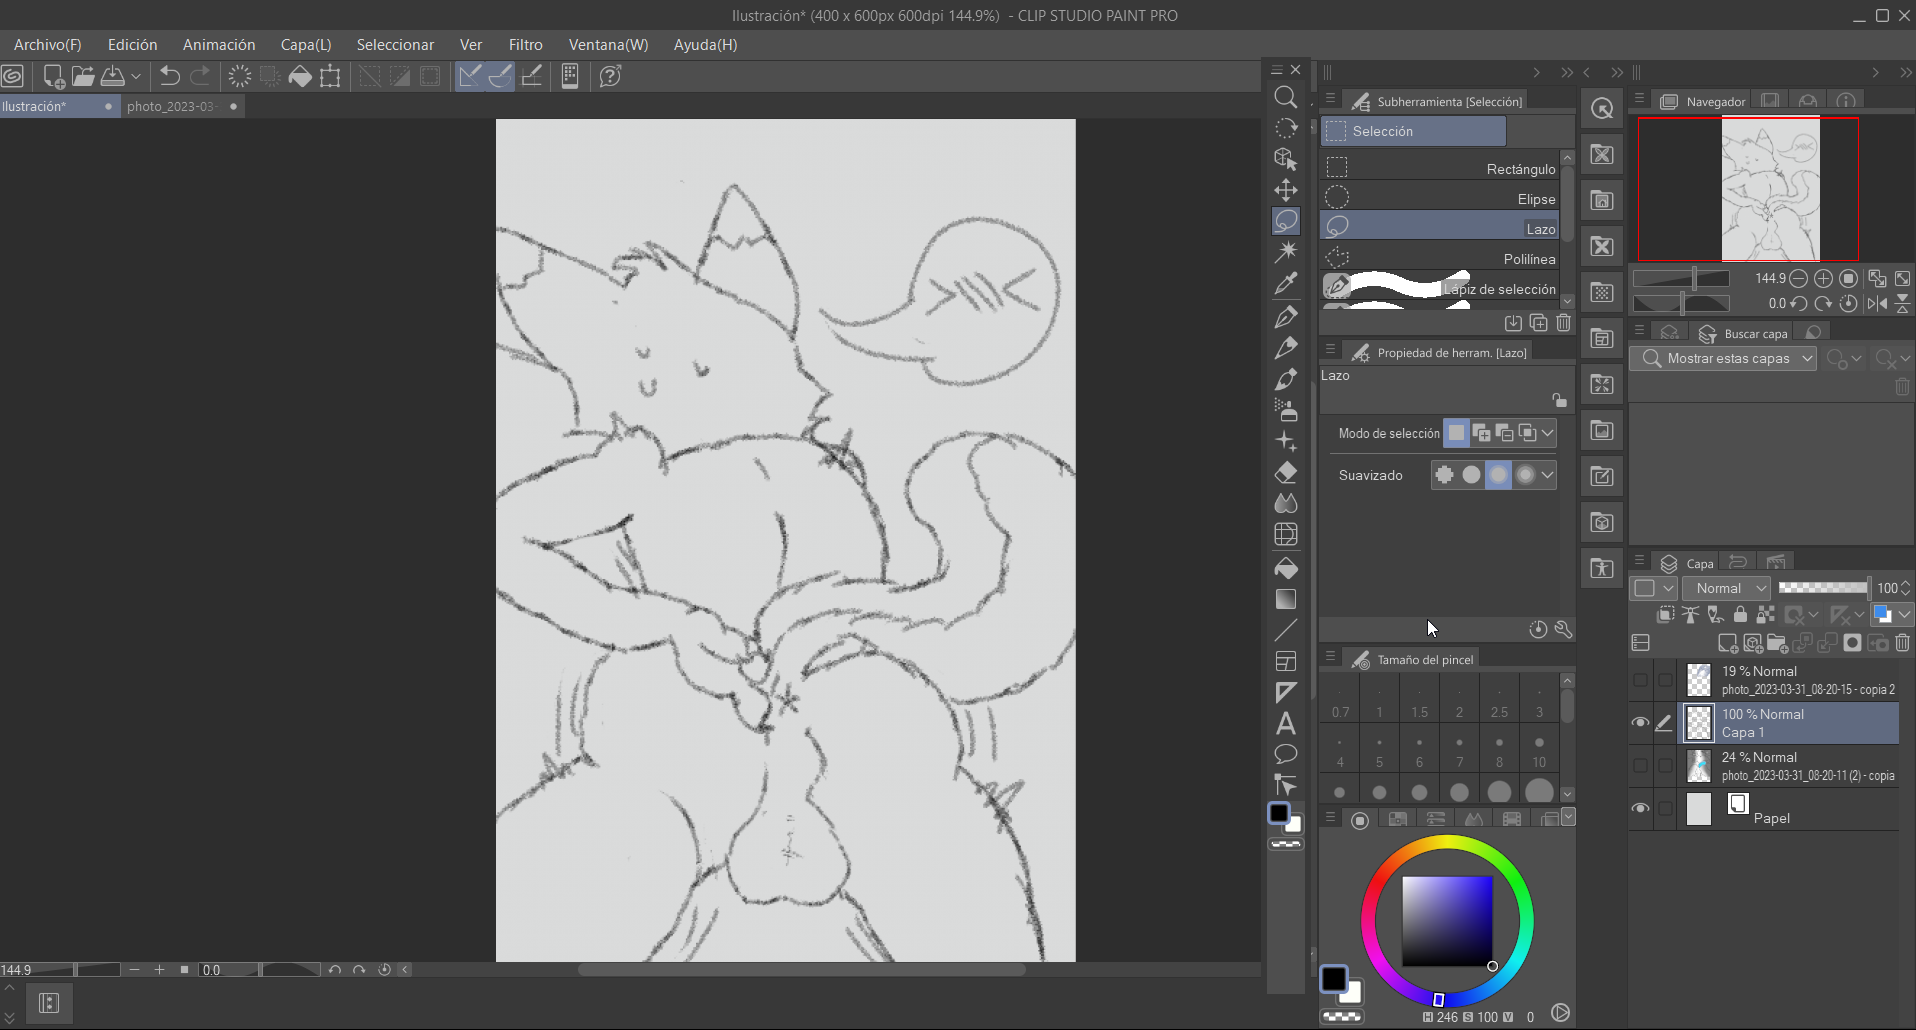
Task: Toggle visibility of Capa 1 layer
Action: [x=1640, y=723]
